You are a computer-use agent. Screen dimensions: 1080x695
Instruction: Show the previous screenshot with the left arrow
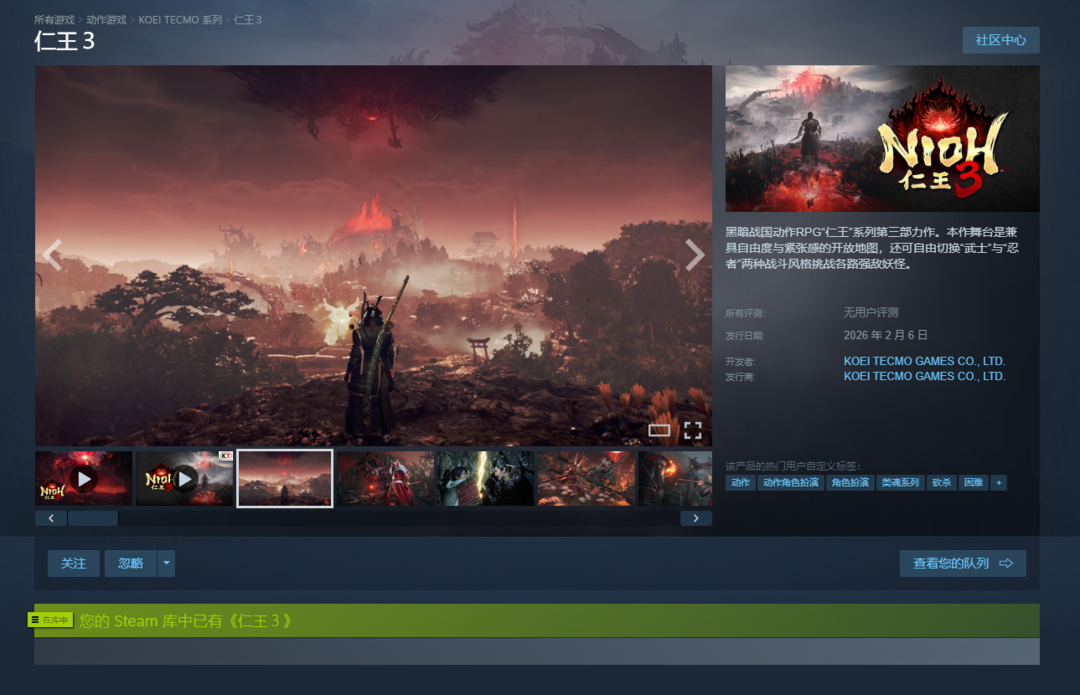pyautogui.click(x=52, y=255)
